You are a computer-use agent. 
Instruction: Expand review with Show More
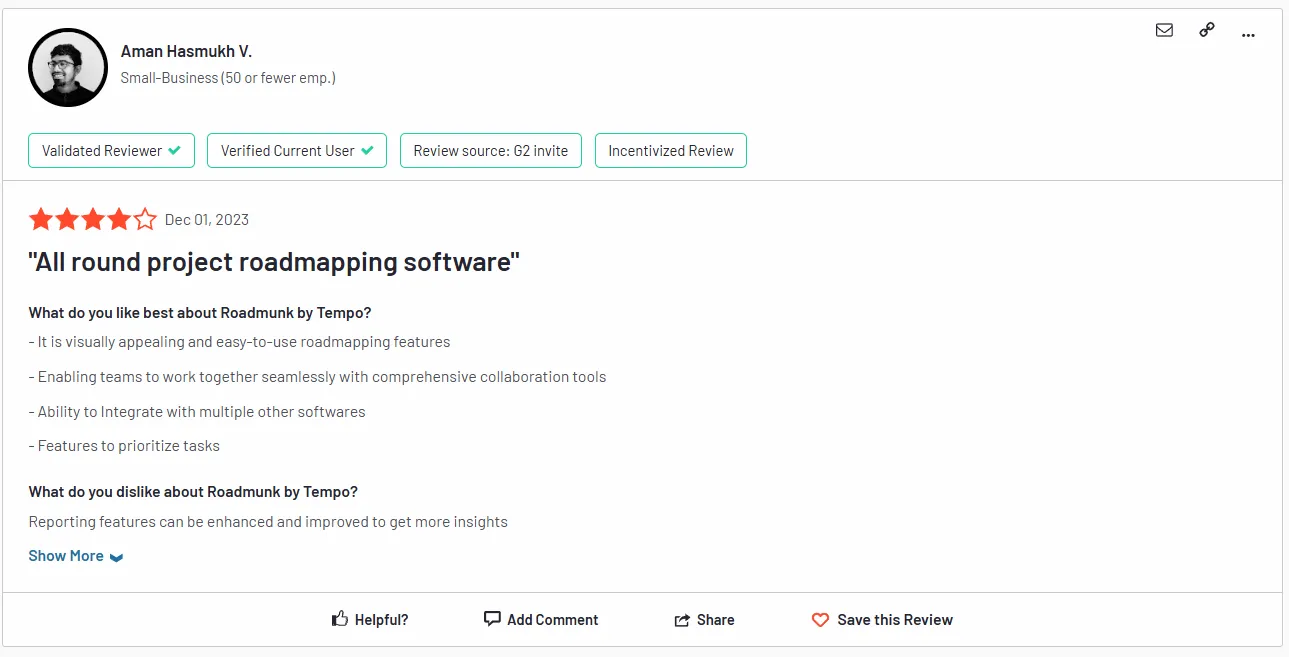point(76,556)
